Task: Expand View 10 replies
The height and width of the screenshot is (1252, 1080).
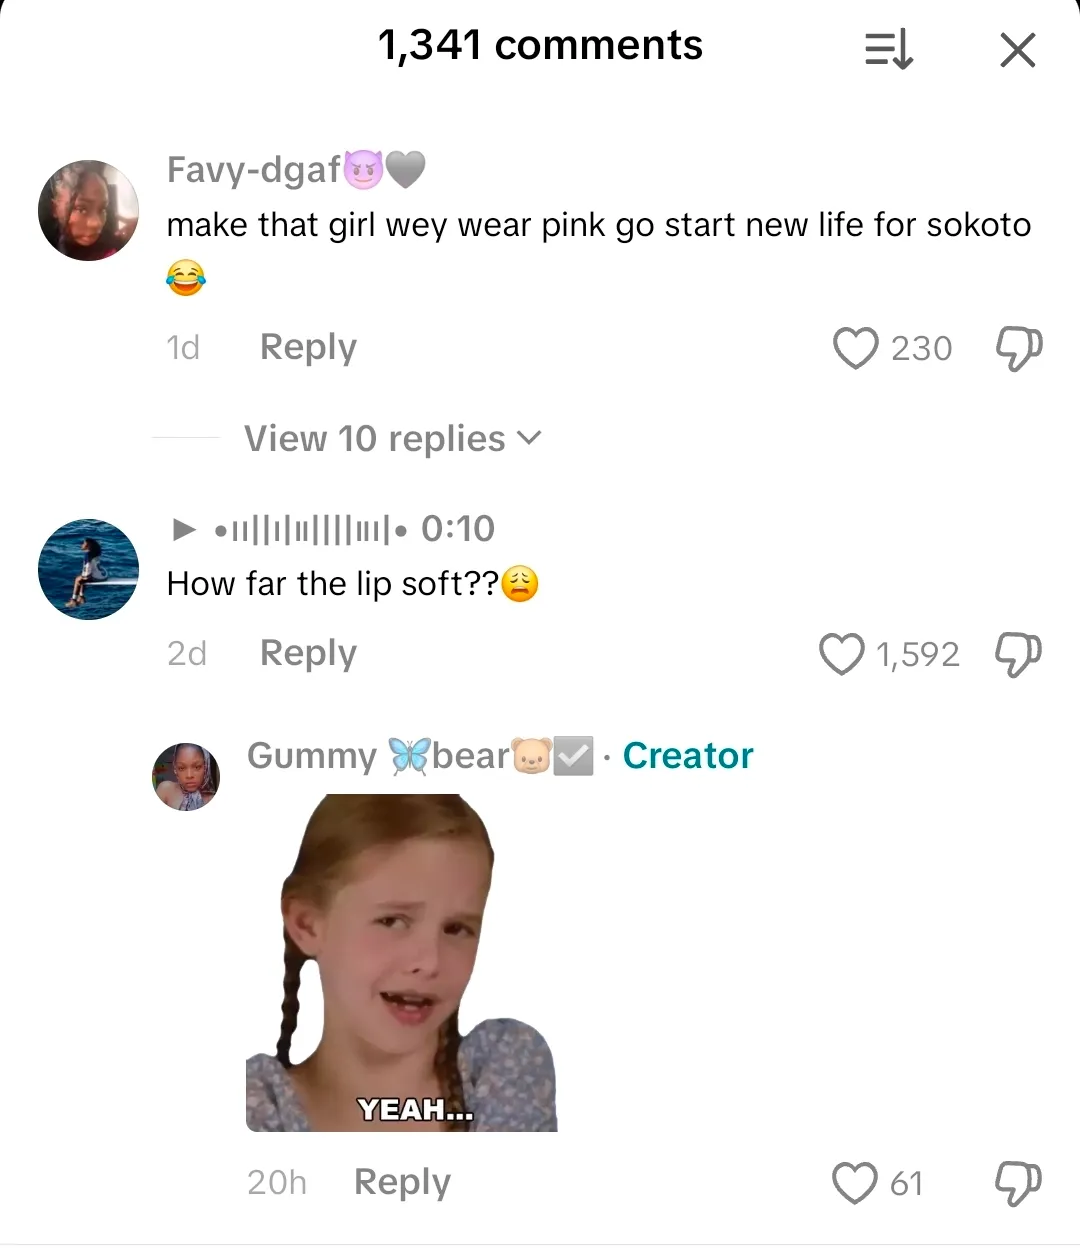Action: tap(392, 439)
